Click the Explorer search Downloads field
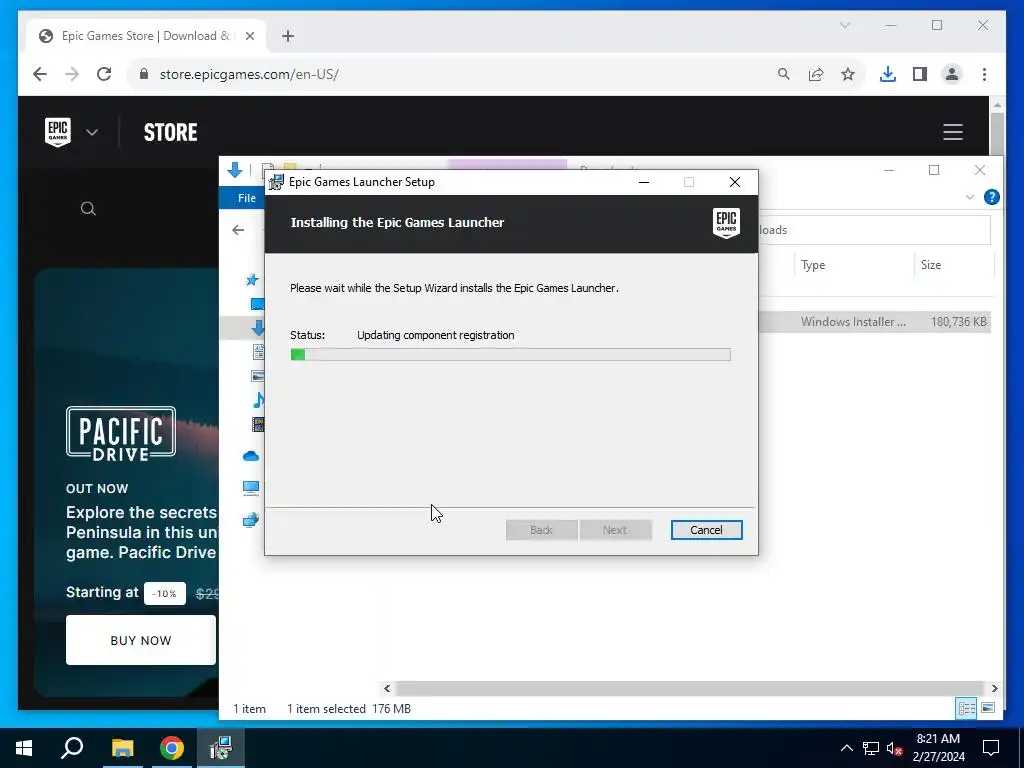The width and height of the screenshot is (1024, 768). [874, 230]
